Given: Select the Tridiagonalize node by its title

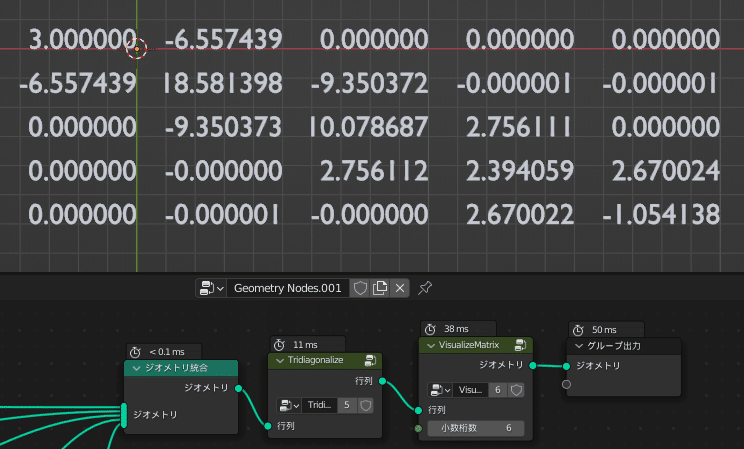Looking at the screenshot, I should pyautogui.click(x=316, y=360).
